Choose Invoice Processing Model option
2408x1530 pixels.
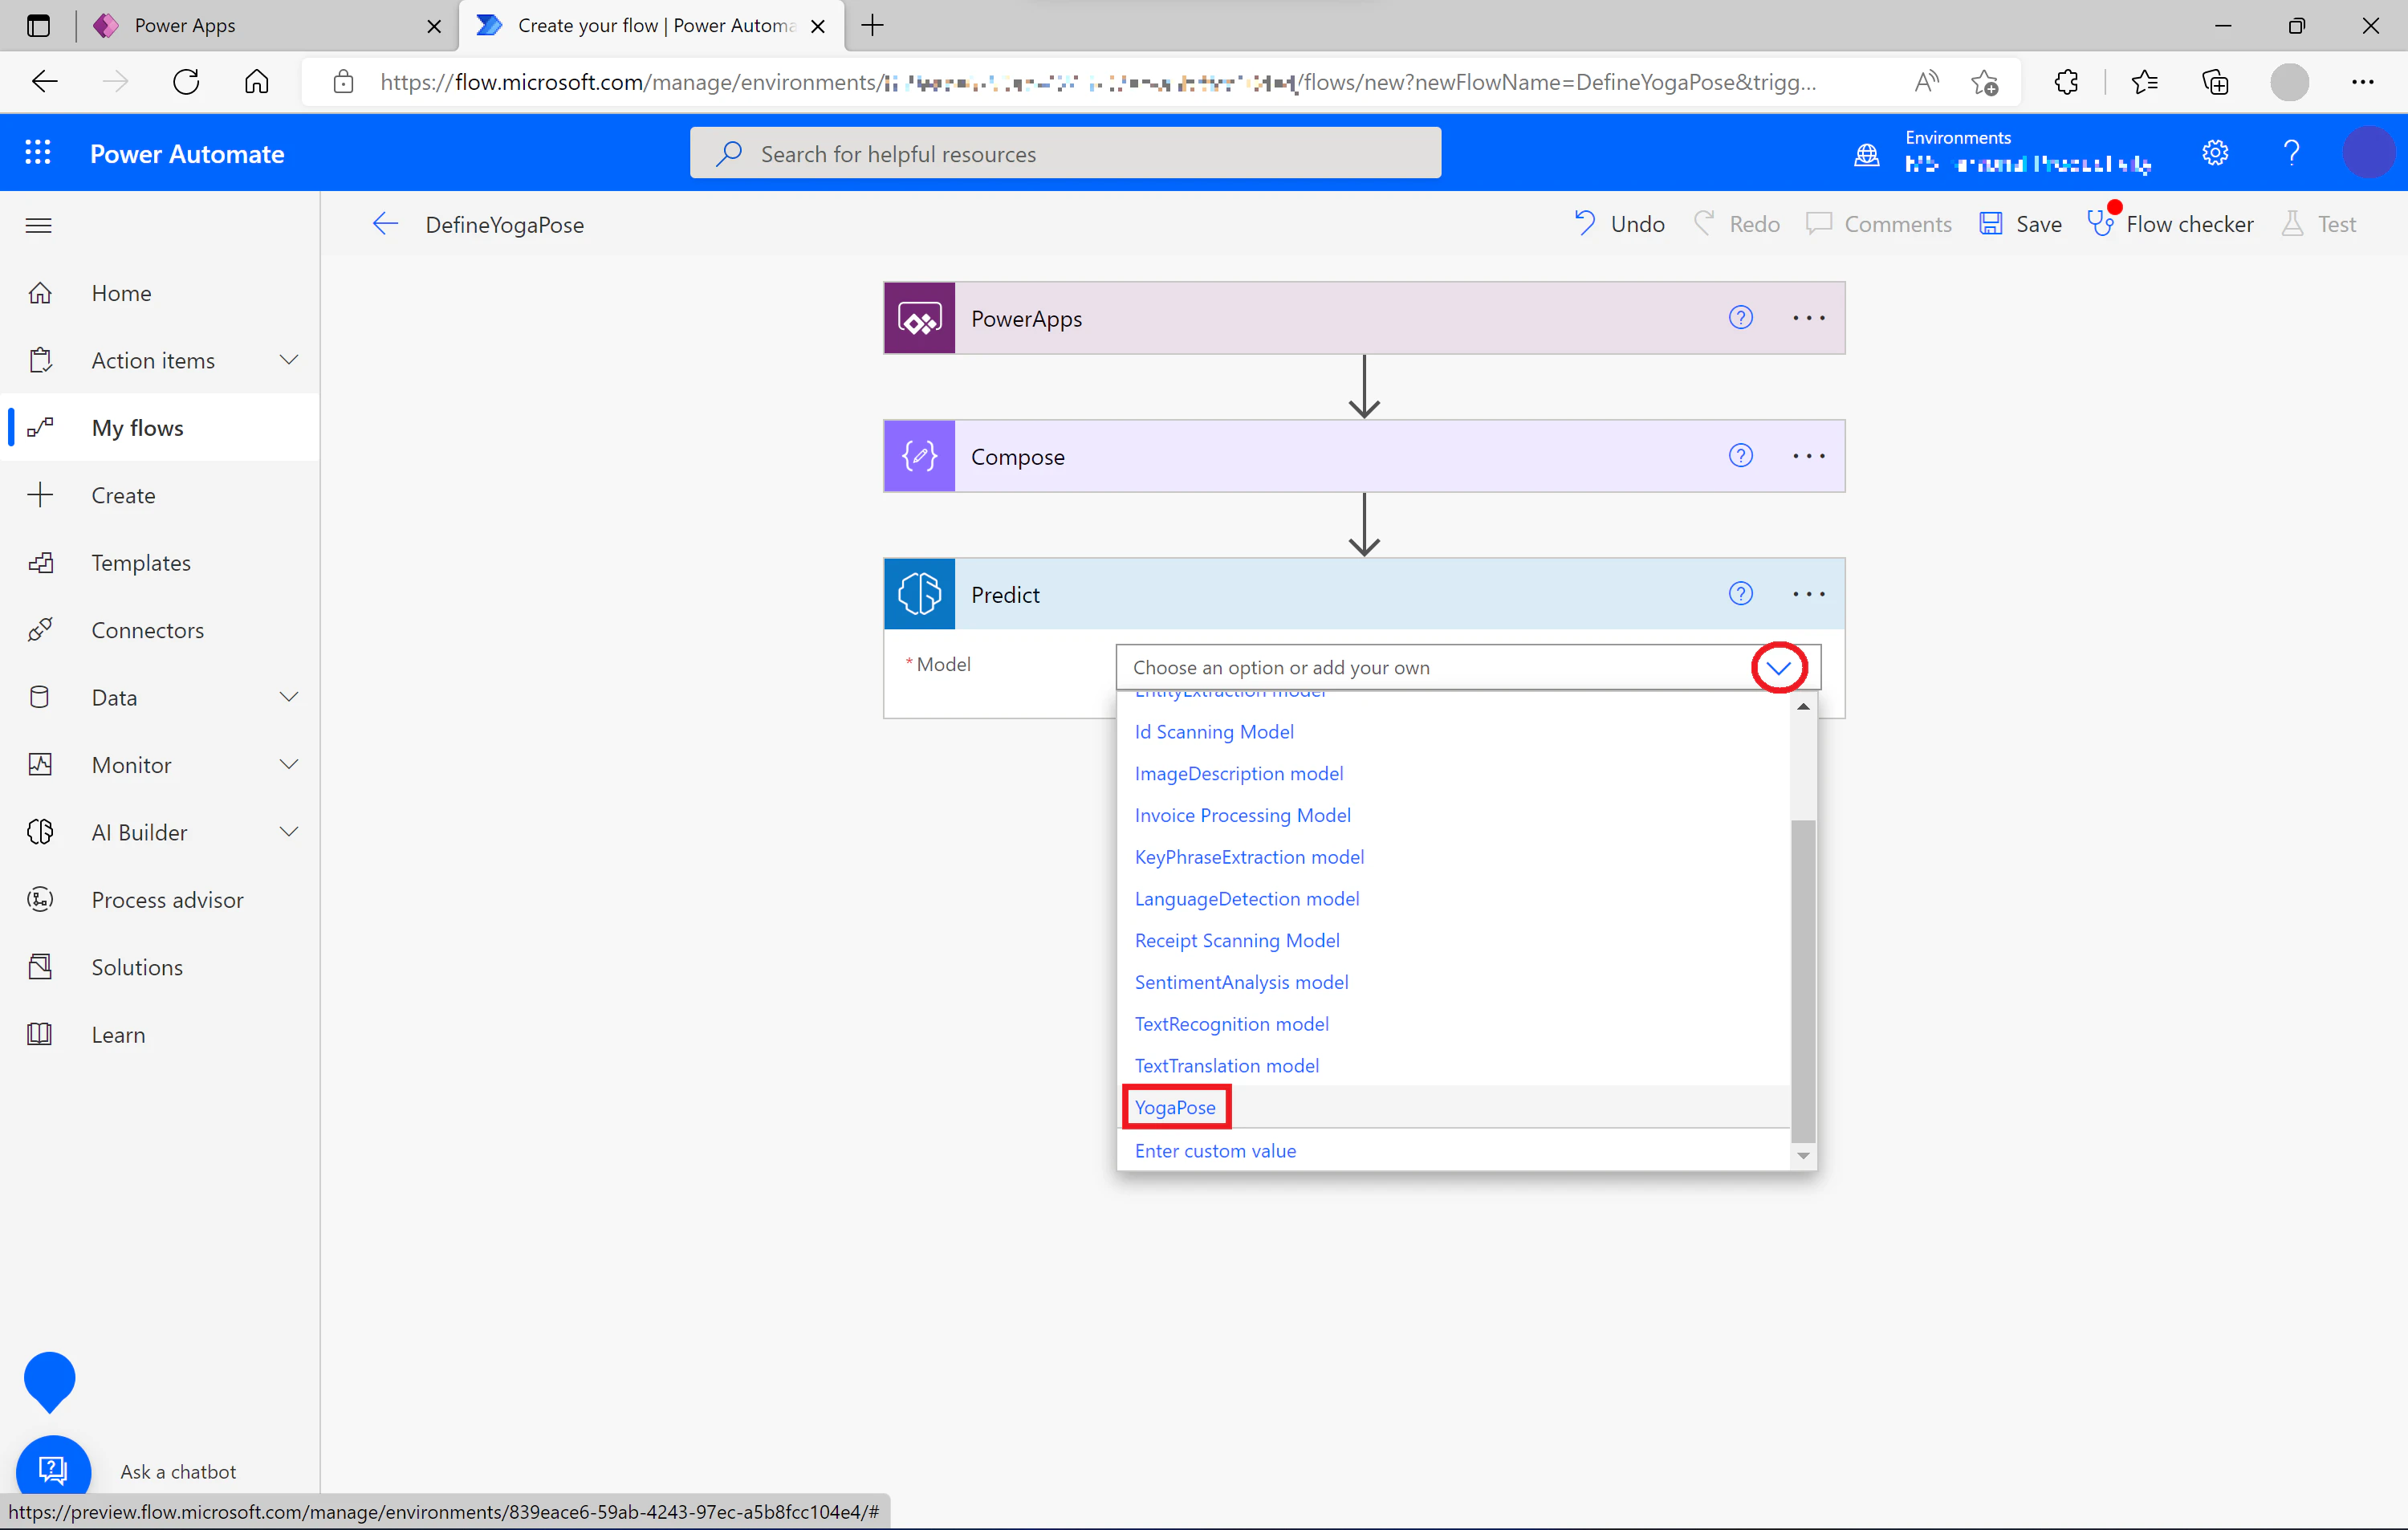(x=1242, y=816)
